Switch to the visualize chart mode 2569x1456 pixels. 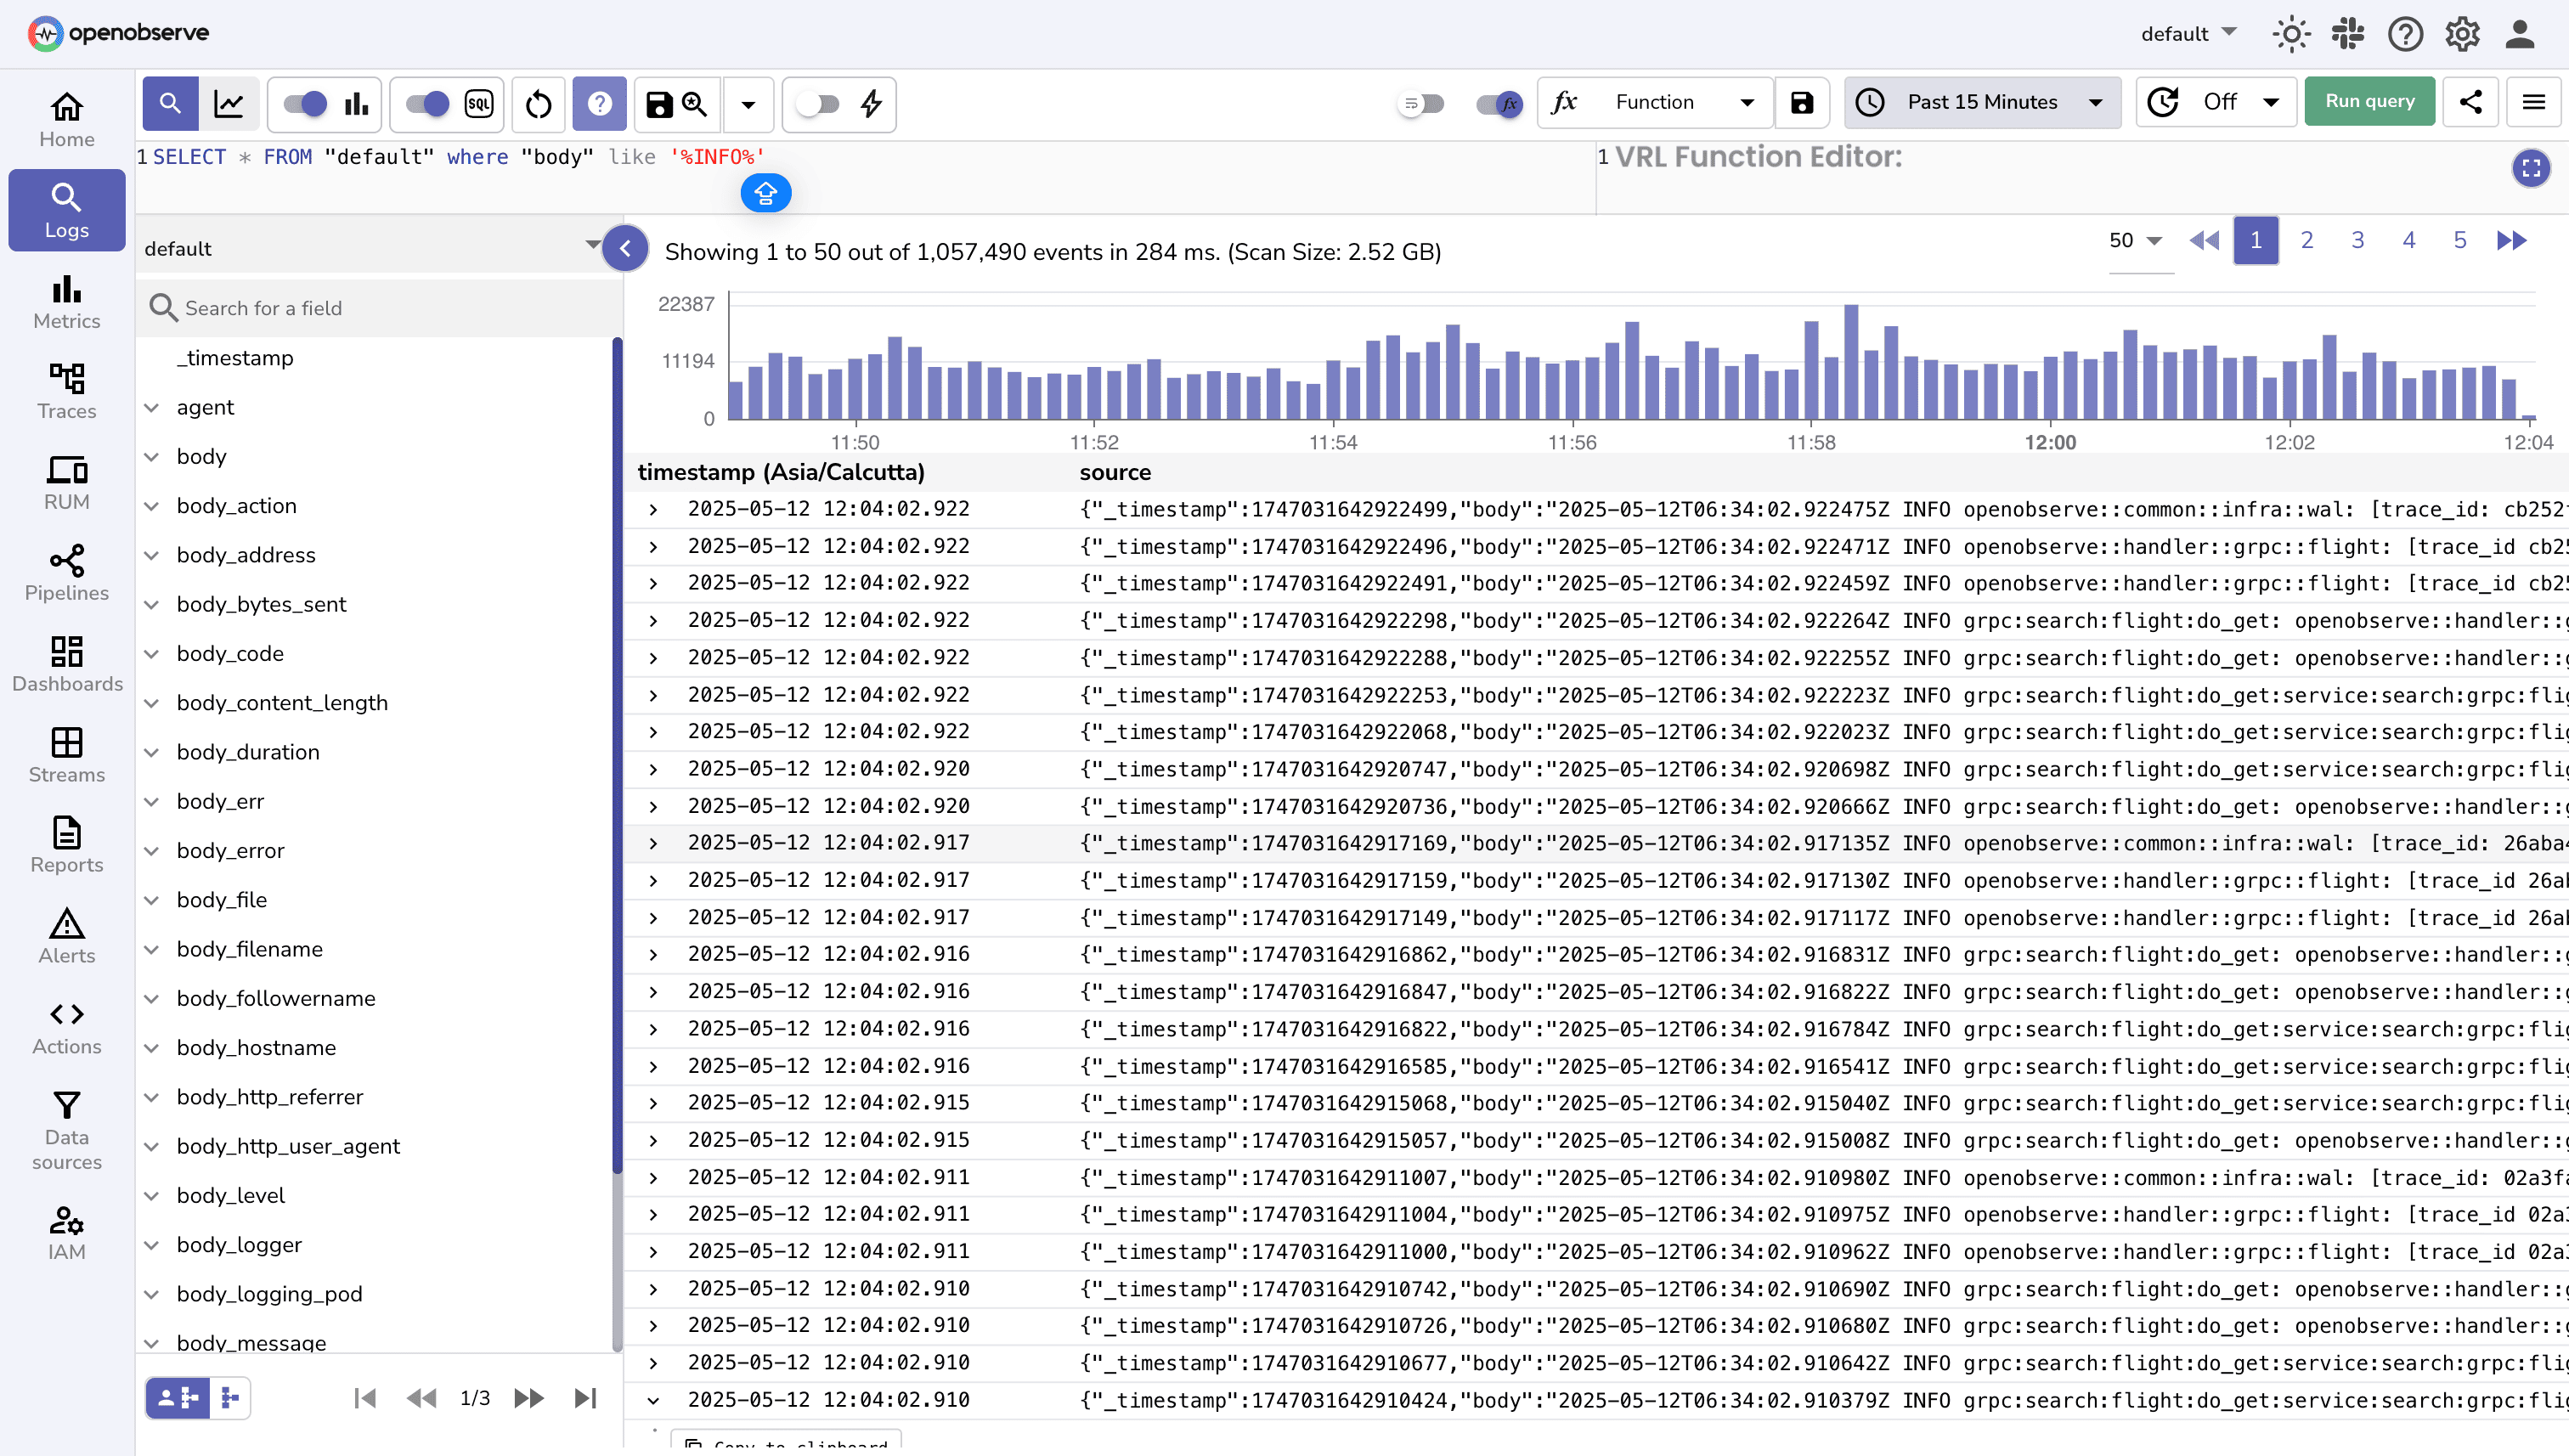pos(230,103)
